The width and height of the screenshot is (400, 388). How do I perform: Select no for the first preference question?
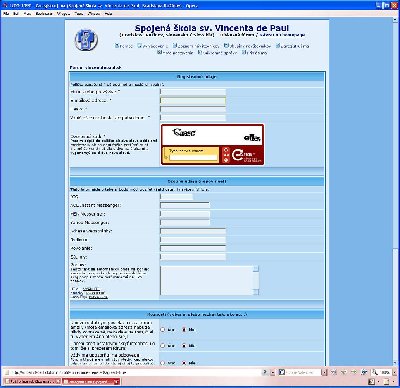pos(184,330)
